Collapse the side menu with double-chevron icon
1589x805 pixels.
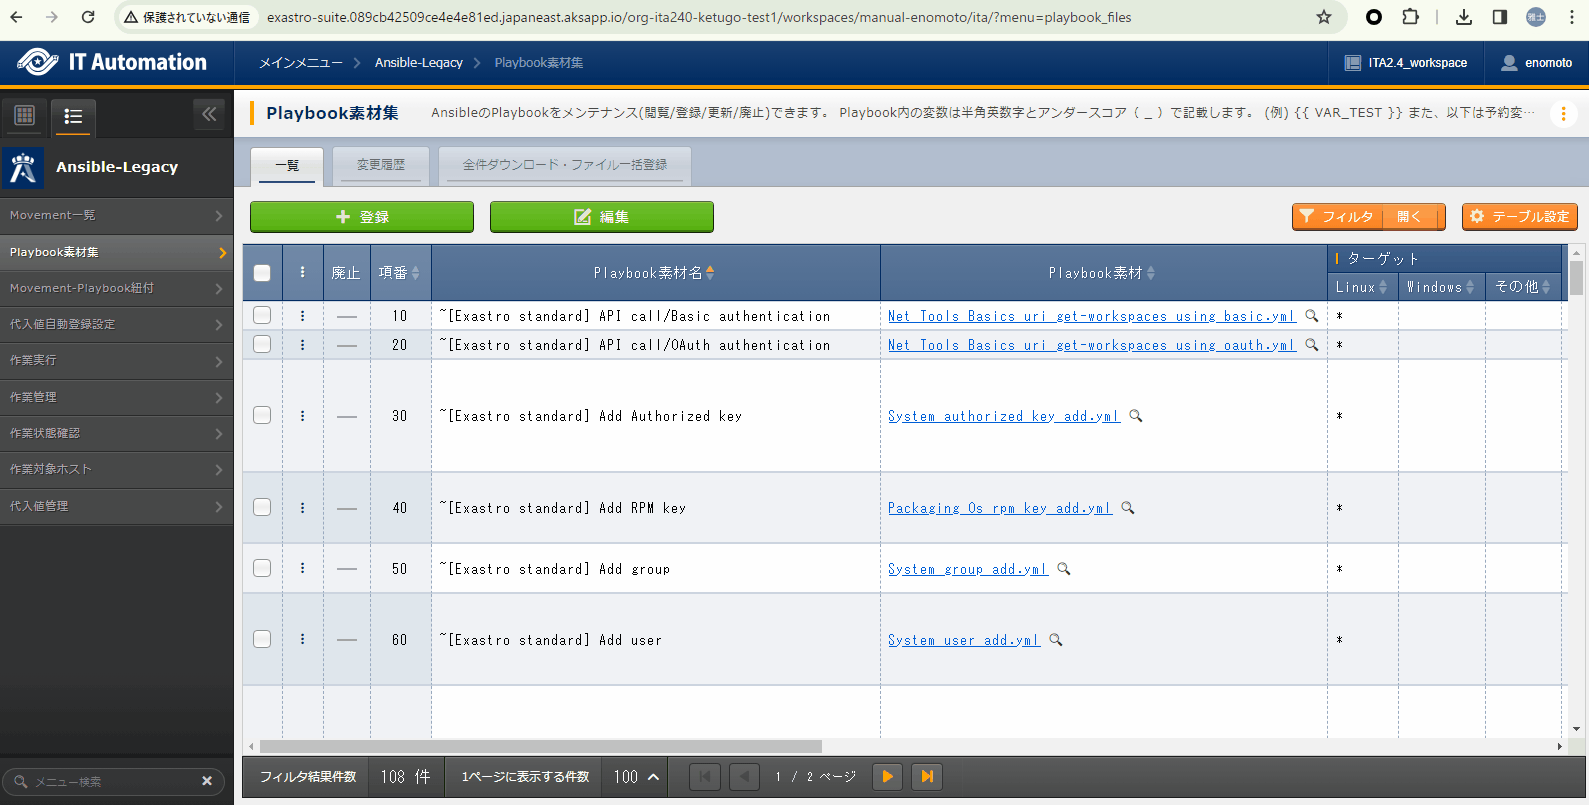tap(209, 115)
